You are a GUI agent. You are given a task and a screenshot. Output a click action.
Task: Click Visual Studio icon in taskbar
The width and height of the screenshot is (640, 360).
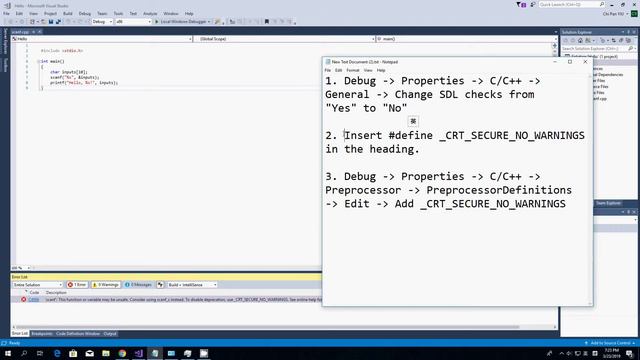point(138,353)
